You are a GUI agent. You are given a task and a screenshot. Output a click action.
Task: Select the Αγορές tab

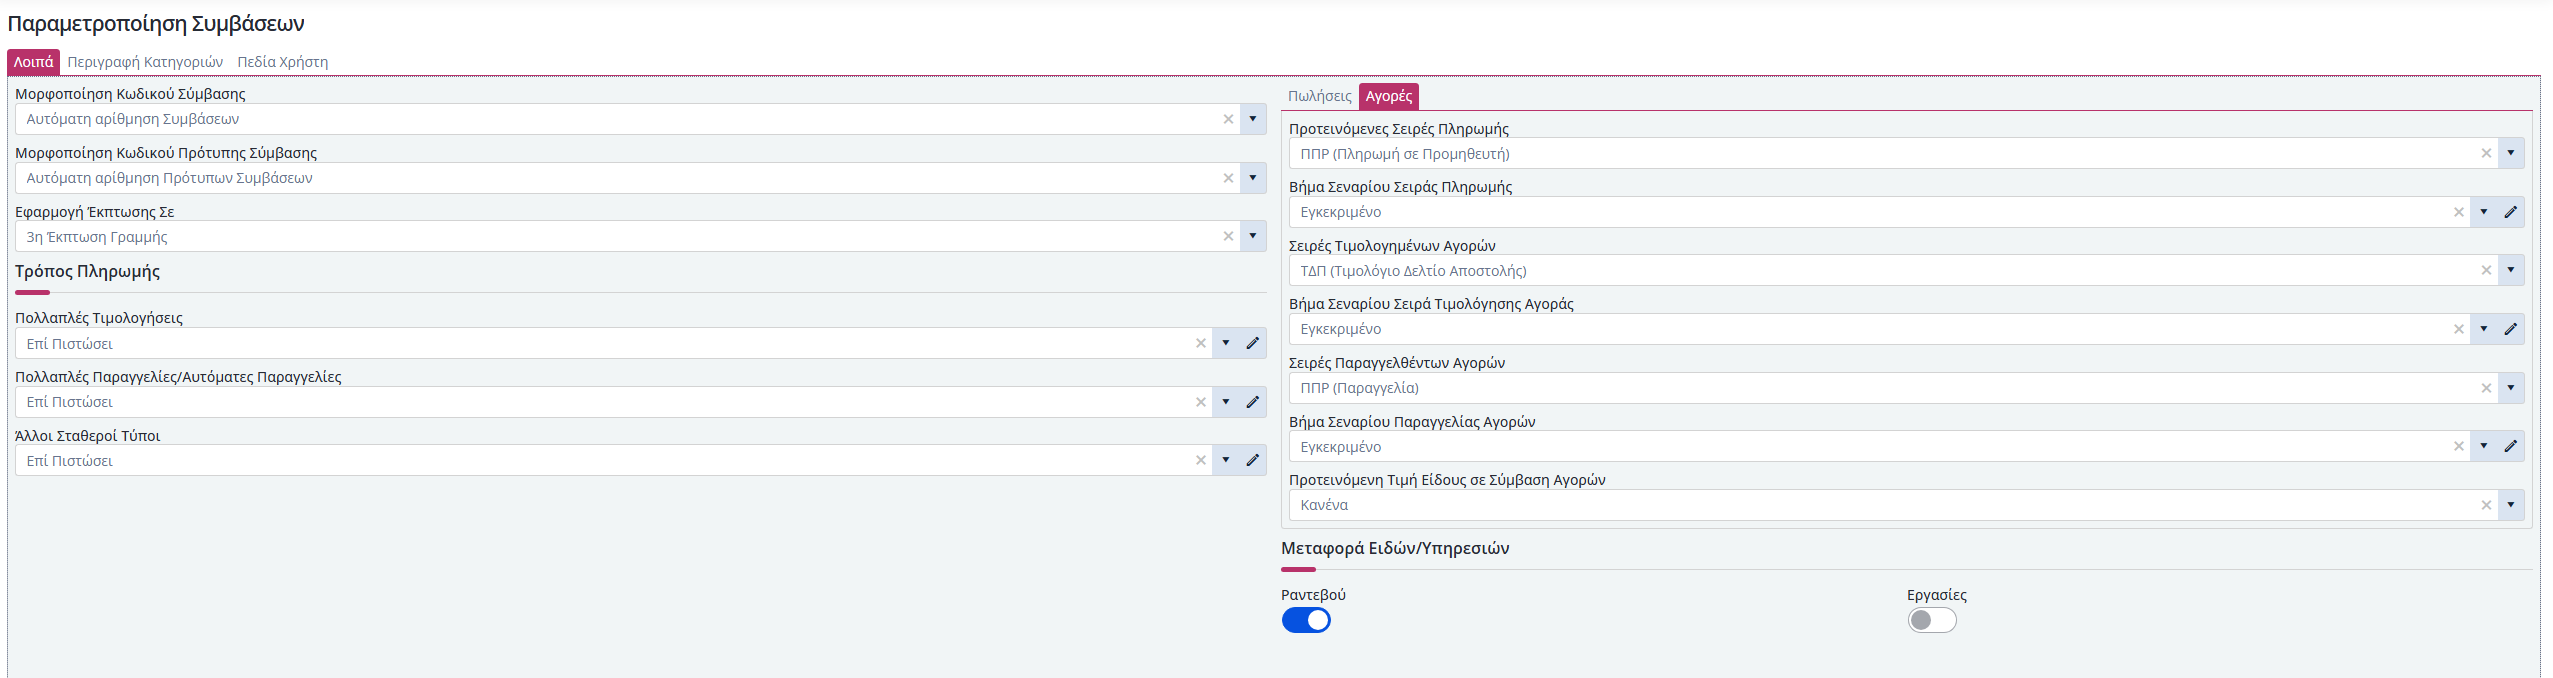point(1388,96)
